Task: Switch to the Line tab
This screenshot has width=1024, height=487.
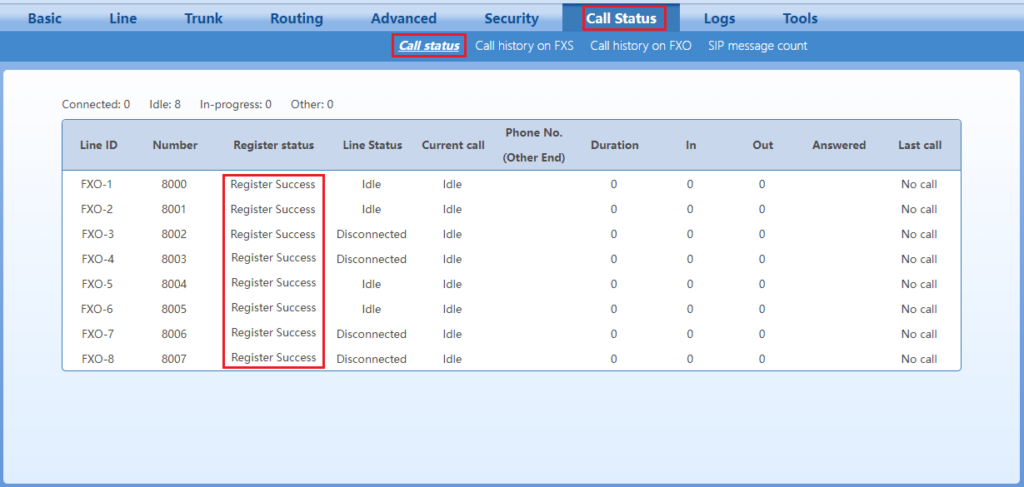Action: tap(123, 18)
